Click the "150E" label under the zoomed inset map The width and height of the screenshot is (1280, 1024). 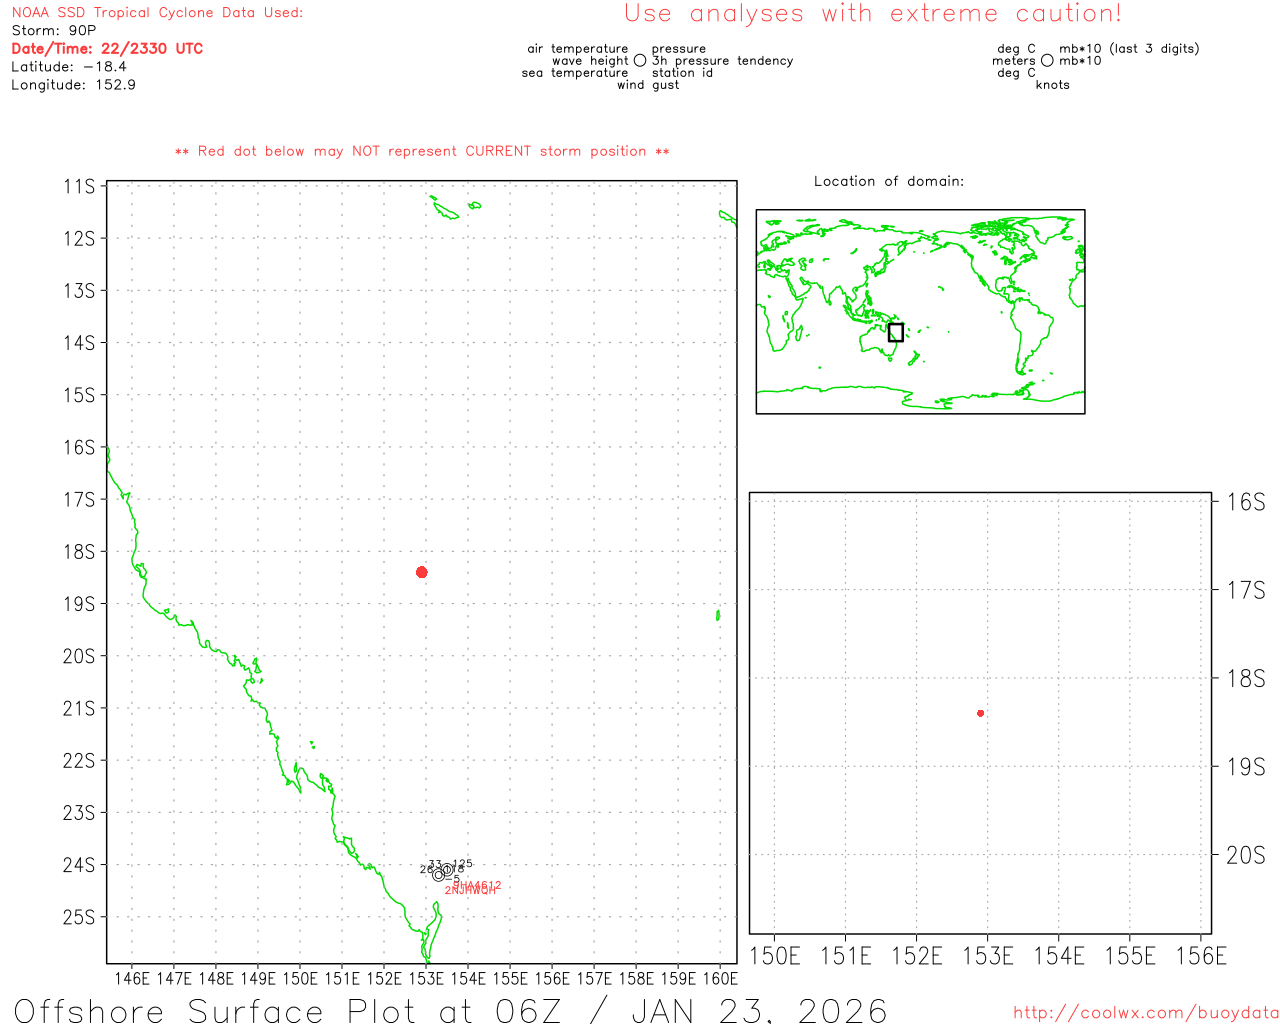[775, 956]
